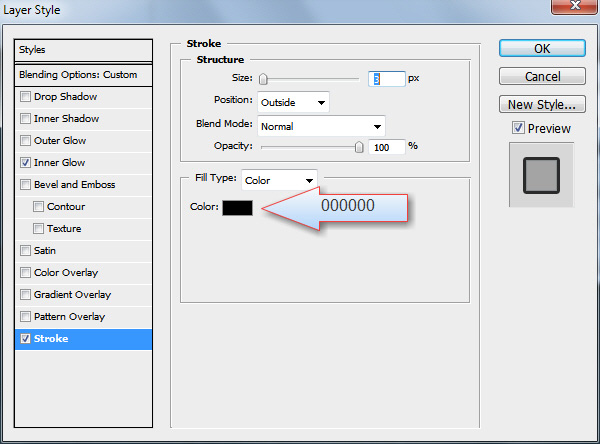Uncheck the Inner Glow checkbox
600x444 pixels.
pos(25,162)
